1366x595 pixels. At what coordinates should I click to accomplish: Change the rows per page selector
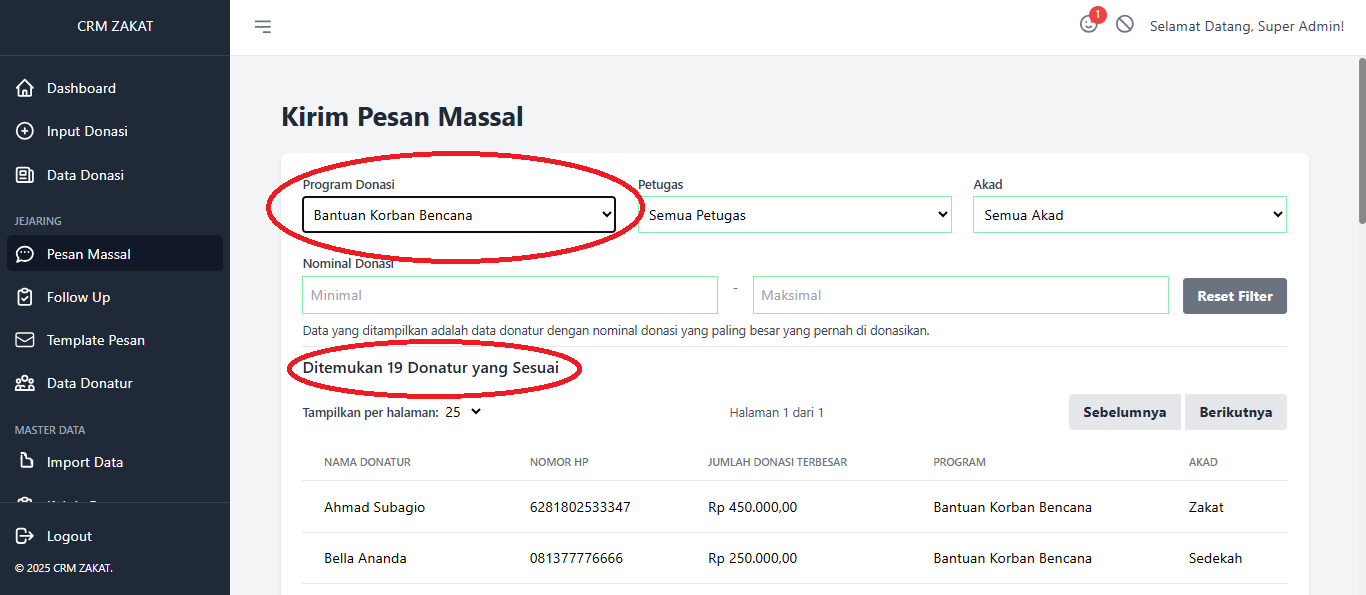pos(463,412)
